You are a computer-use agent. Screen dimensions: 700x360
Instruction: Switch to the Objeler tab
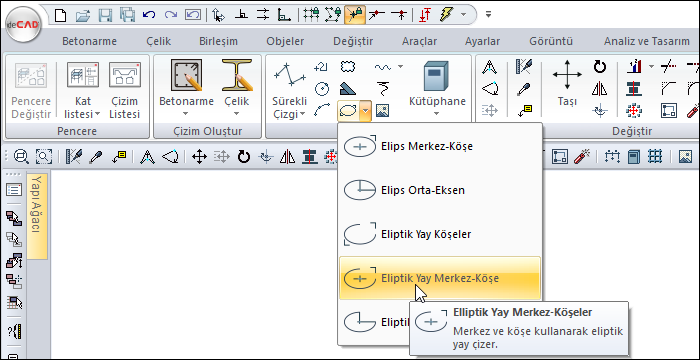coord(285,42)
